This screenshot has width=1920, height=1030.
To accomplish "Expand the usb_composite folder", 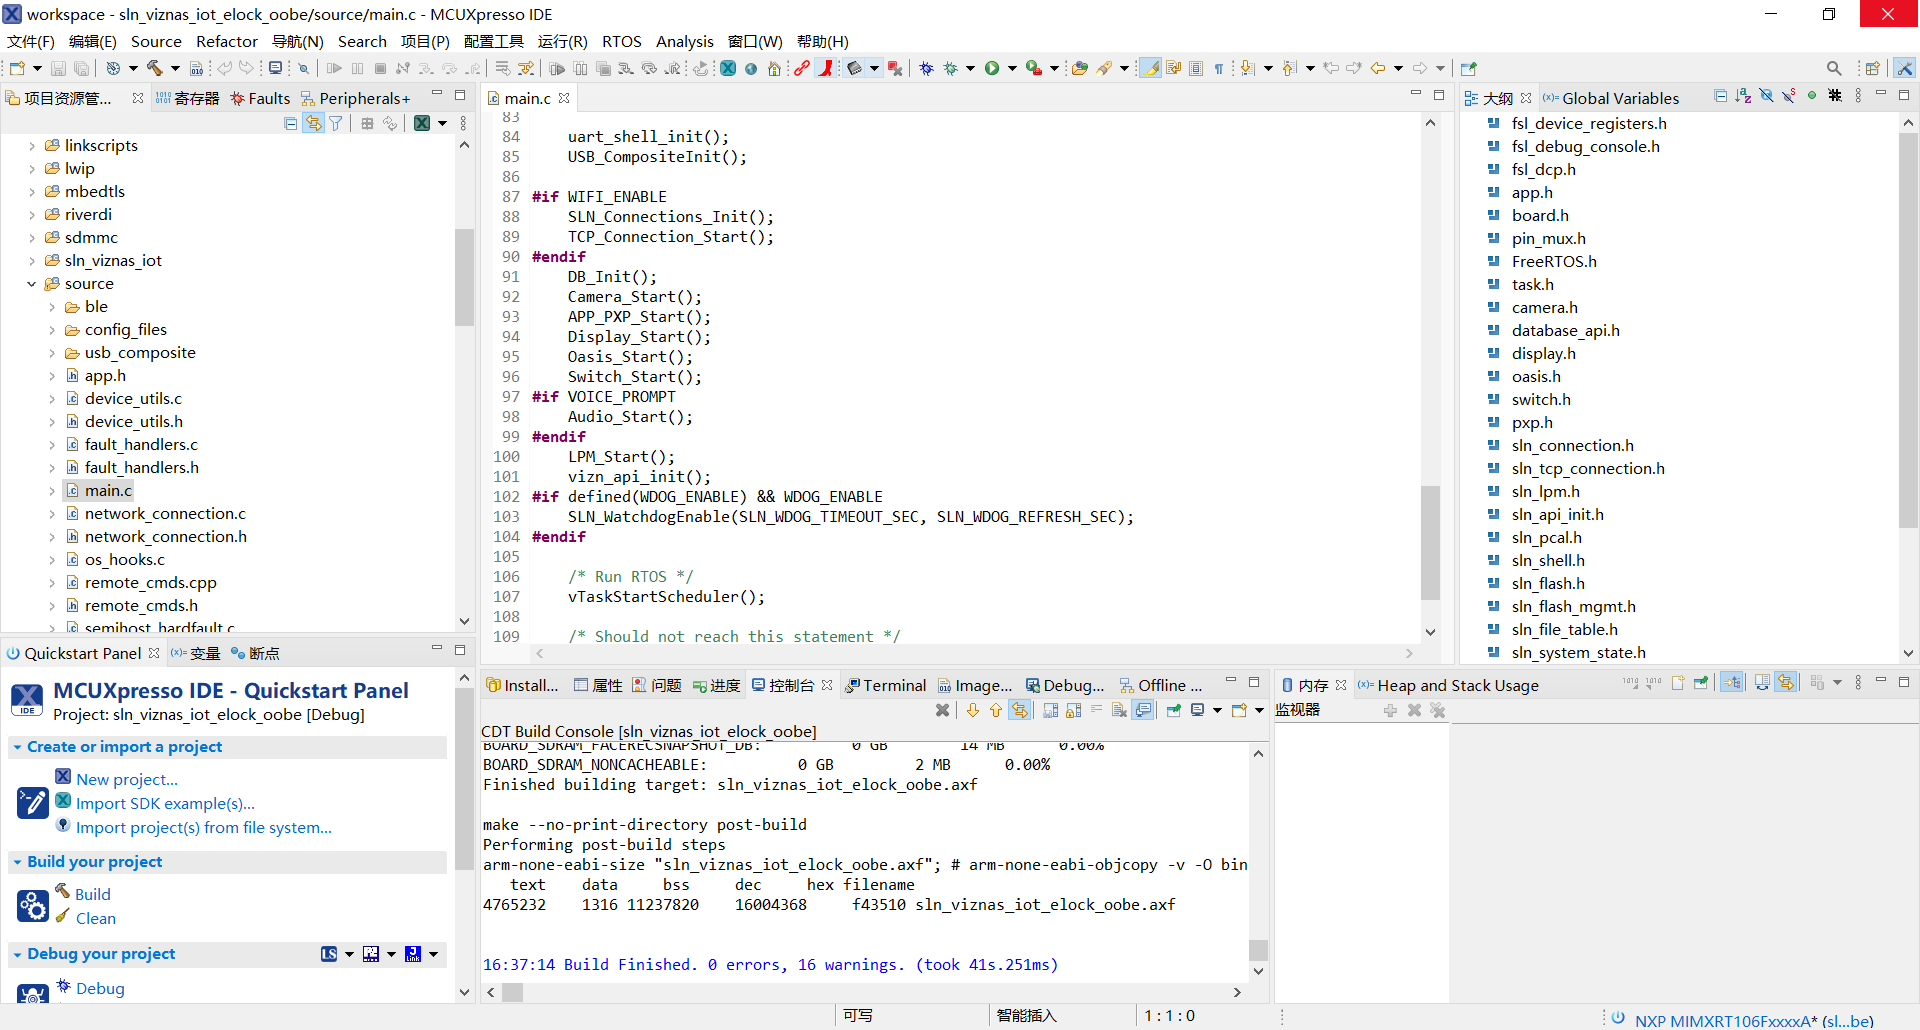I will (x=52, y=353).
